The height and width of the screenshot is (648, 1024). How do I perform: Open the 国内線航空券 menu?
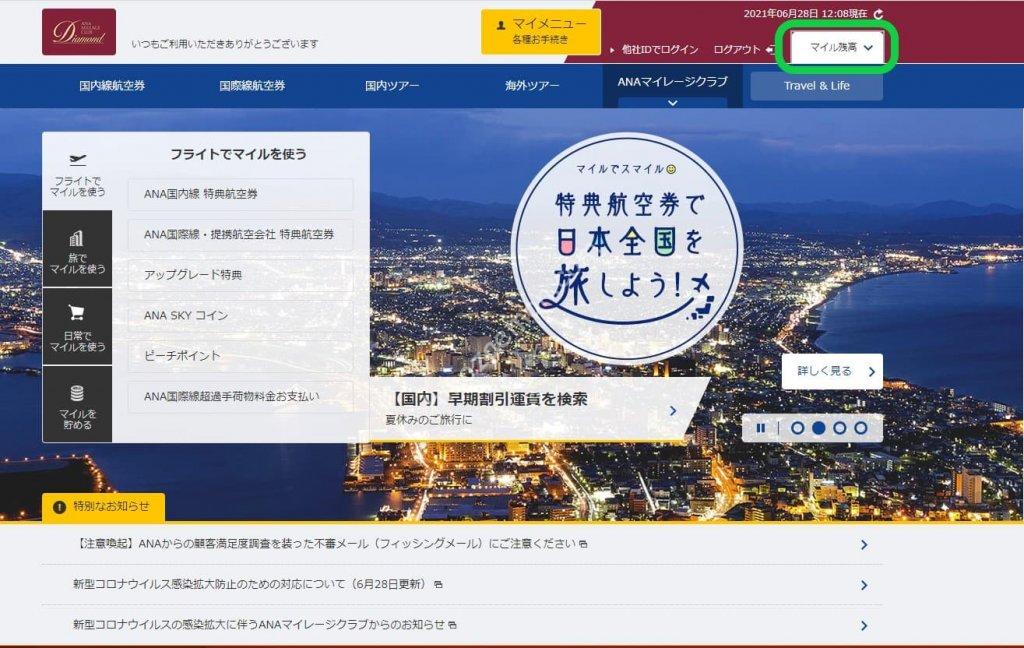(x=112, y=86)
